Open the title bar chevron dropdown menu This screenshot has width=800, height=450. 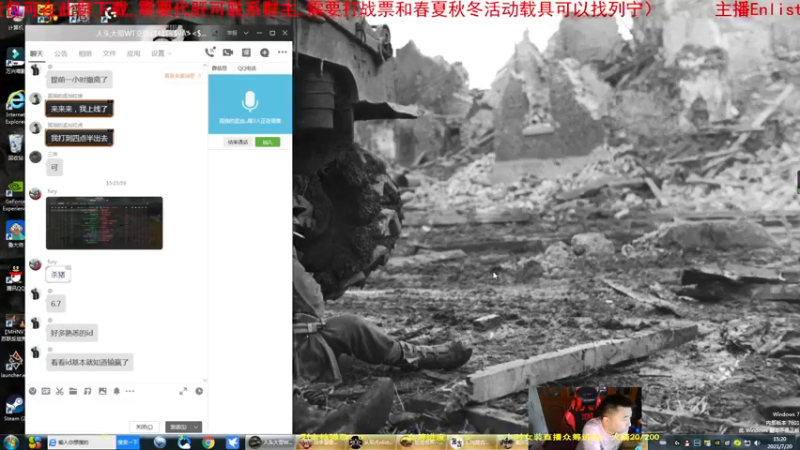pos(246,33)
